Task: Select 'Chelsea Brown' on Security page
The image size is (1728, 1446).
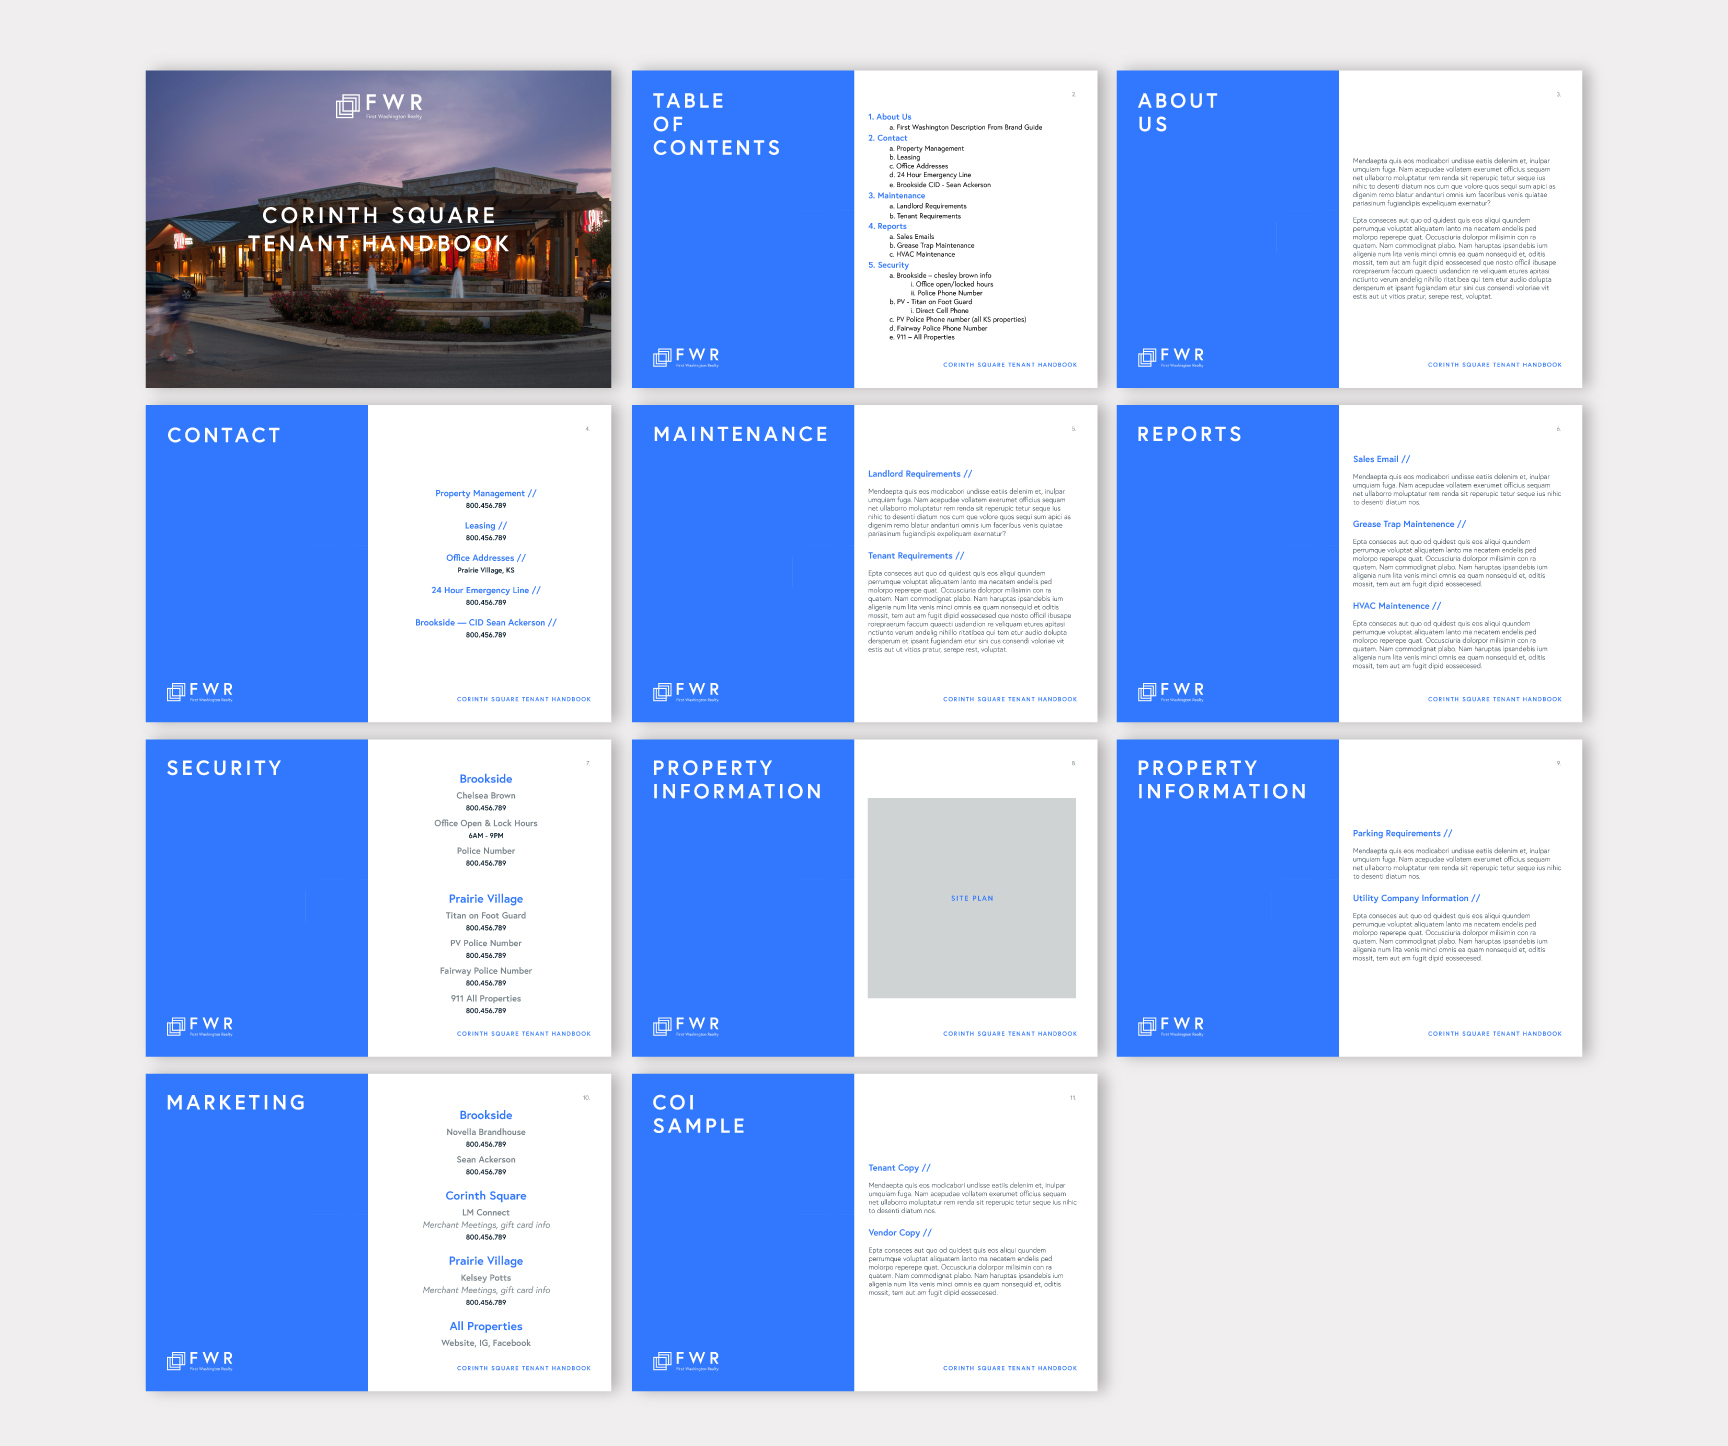Action: tap(486, 796)
